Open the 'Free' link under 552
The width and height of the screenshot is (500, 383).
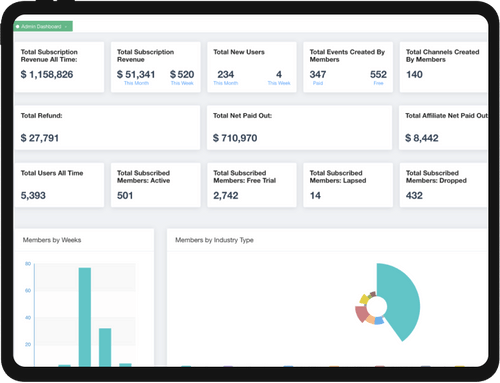(x=378, y=83)
